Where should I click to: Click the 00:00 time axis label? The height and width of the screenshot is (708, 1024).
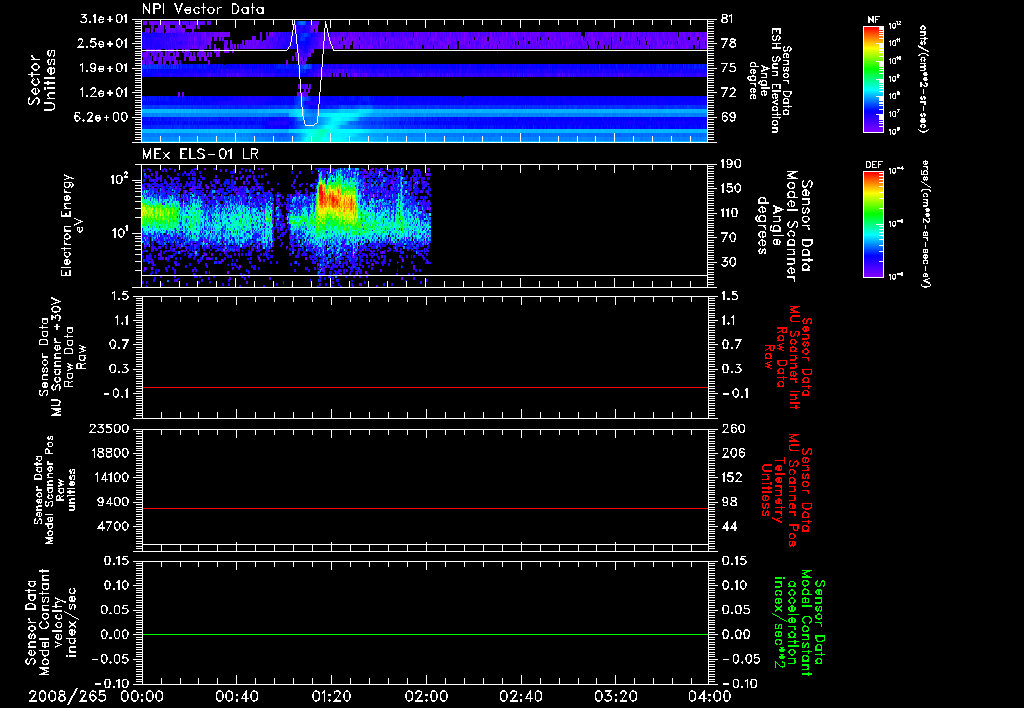tap(142, 696)
